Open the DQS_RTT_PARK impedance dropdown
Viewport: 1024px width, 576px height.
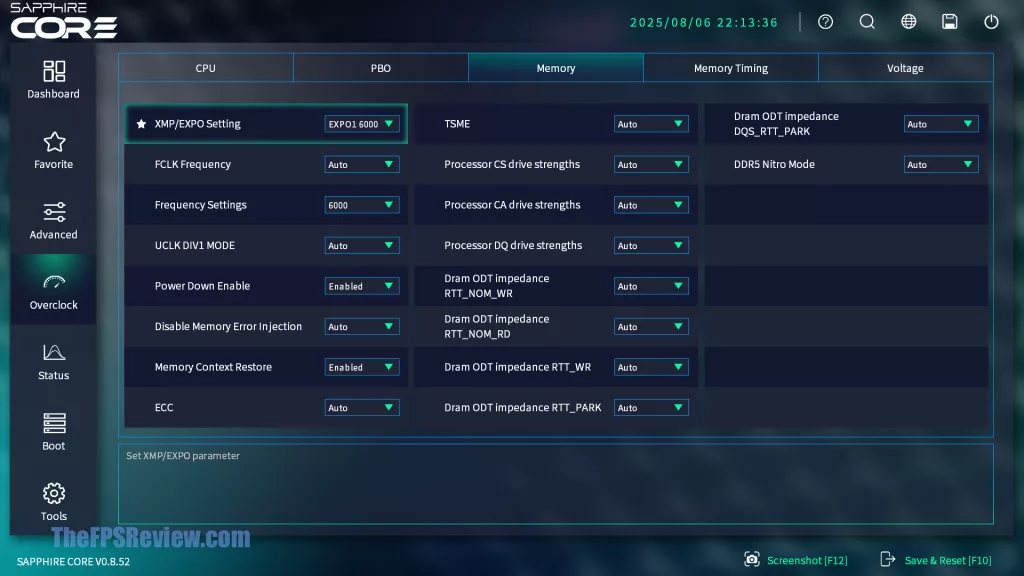(x=941, y=124)
